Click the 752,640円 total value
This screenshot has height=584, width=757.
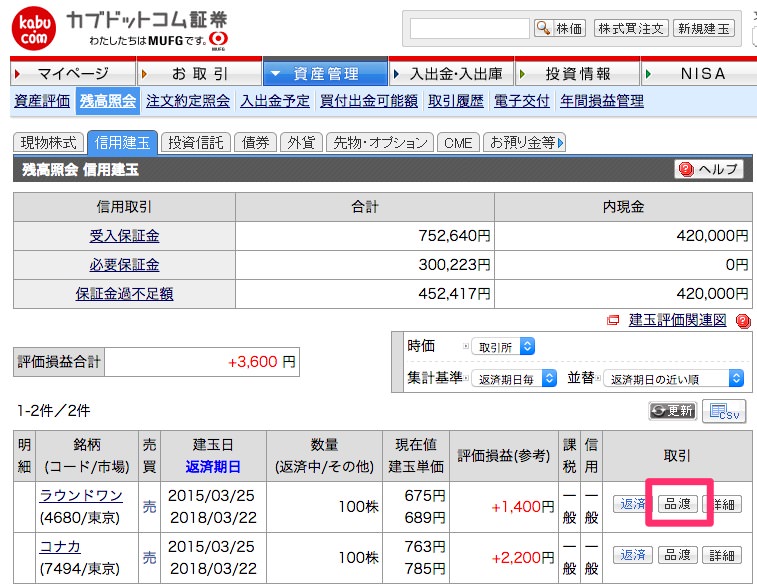coord(454,236)
